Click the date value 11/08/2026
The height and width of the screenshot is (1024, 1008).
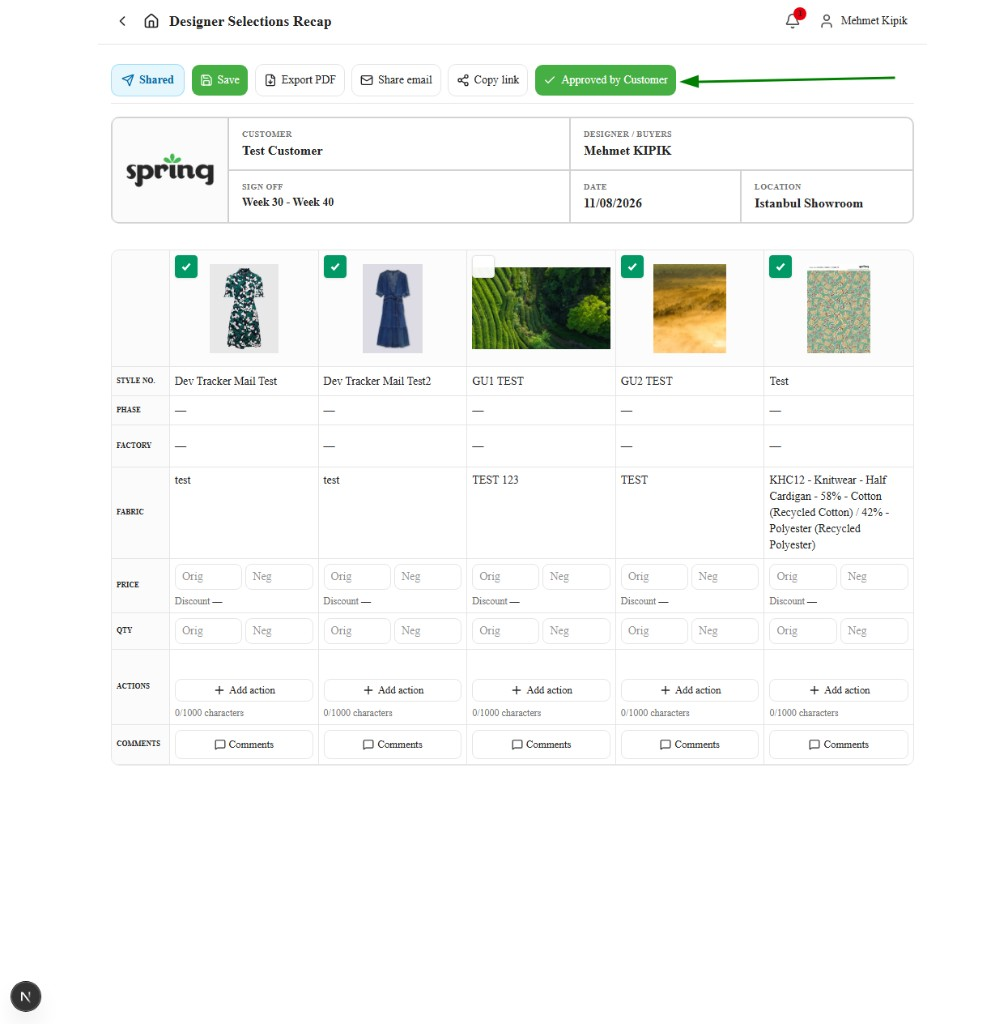click(x=612, y=203)
